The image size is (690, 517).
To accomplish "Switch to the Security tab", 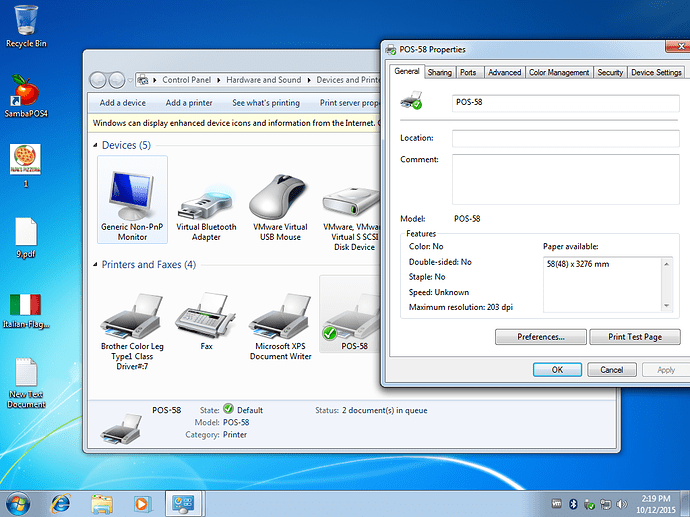I will (610, 73).
